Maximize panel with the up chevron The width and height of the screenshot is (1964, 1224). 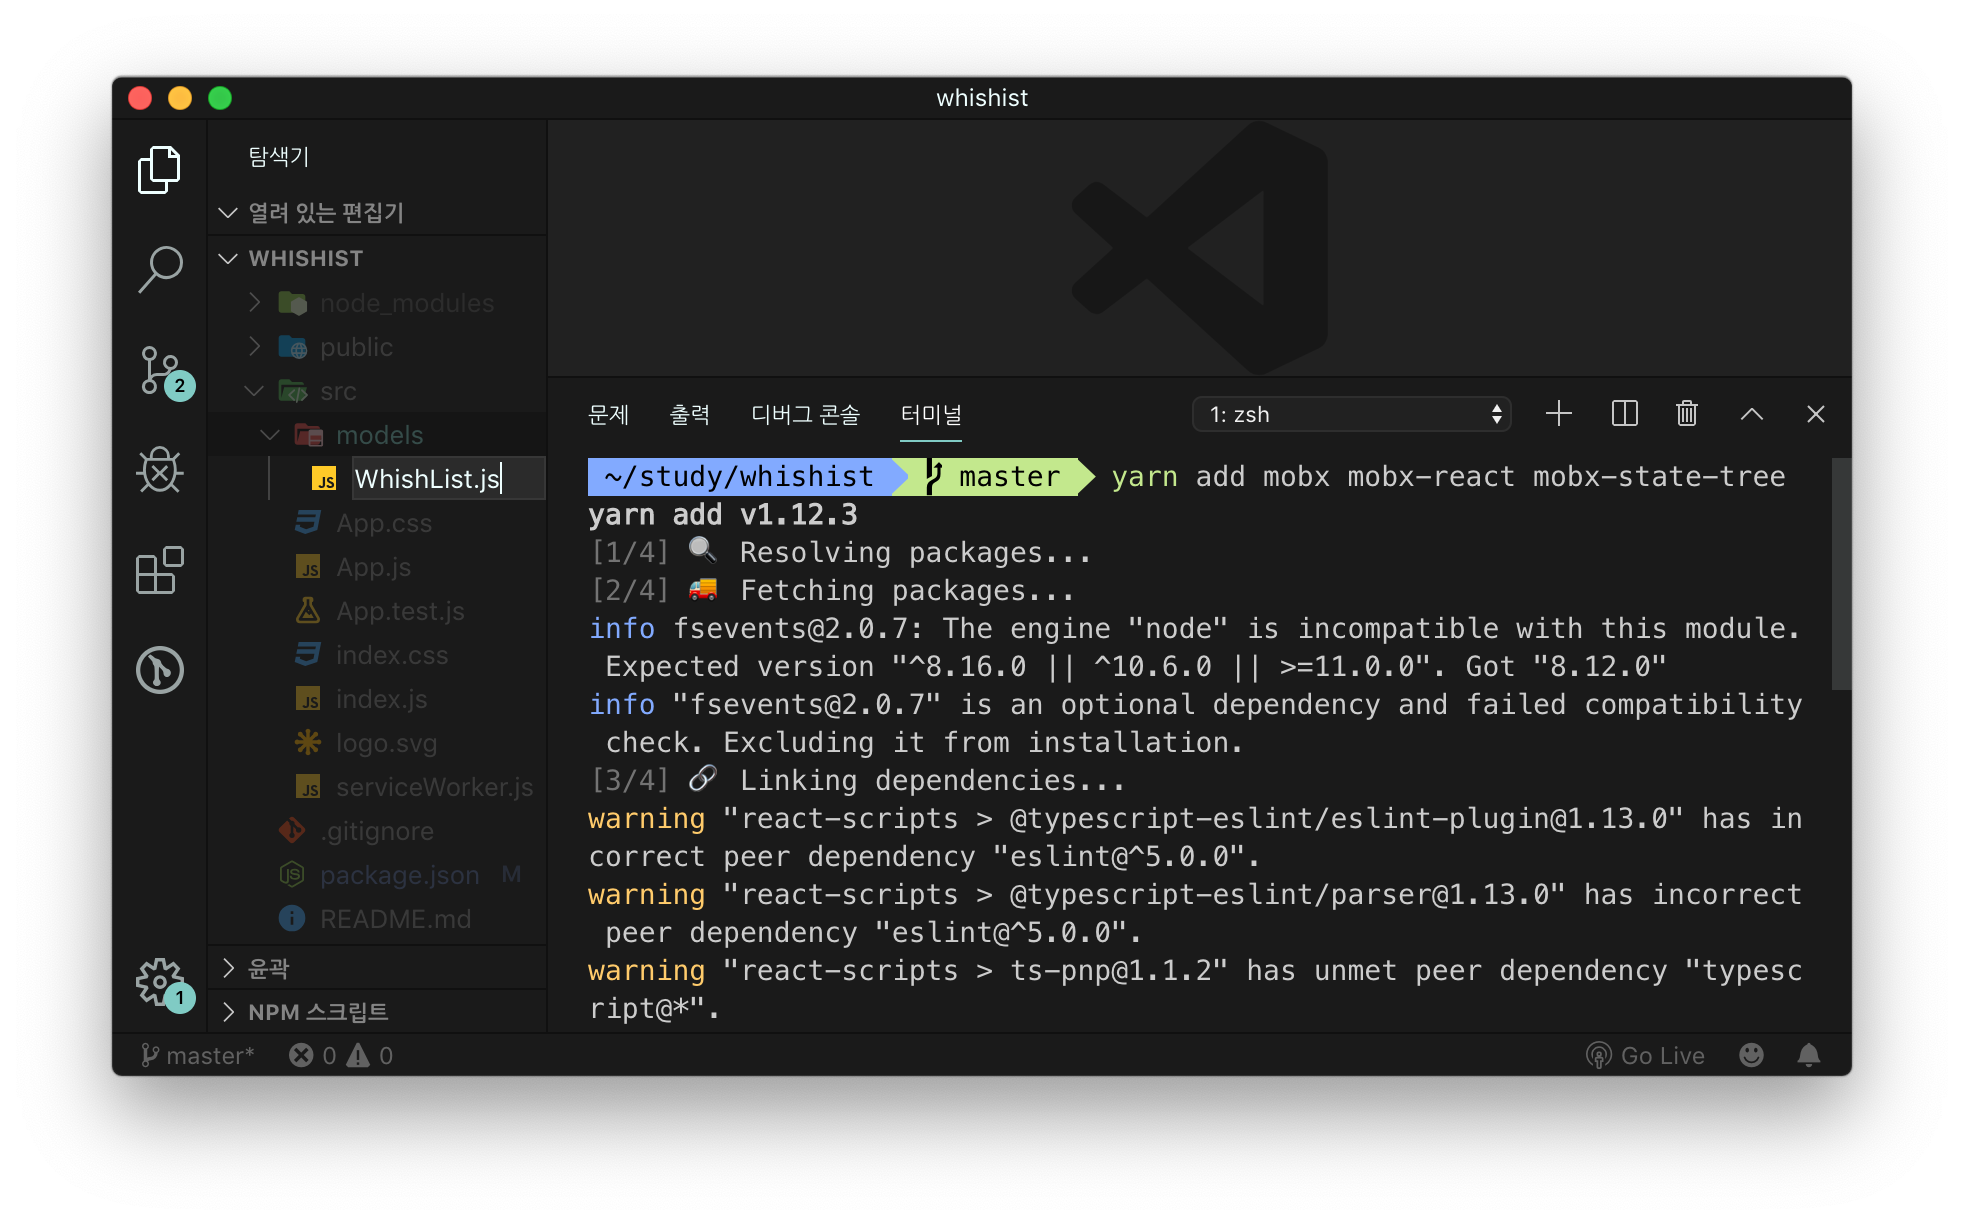pyautogui.click(x=1752, y=414)
